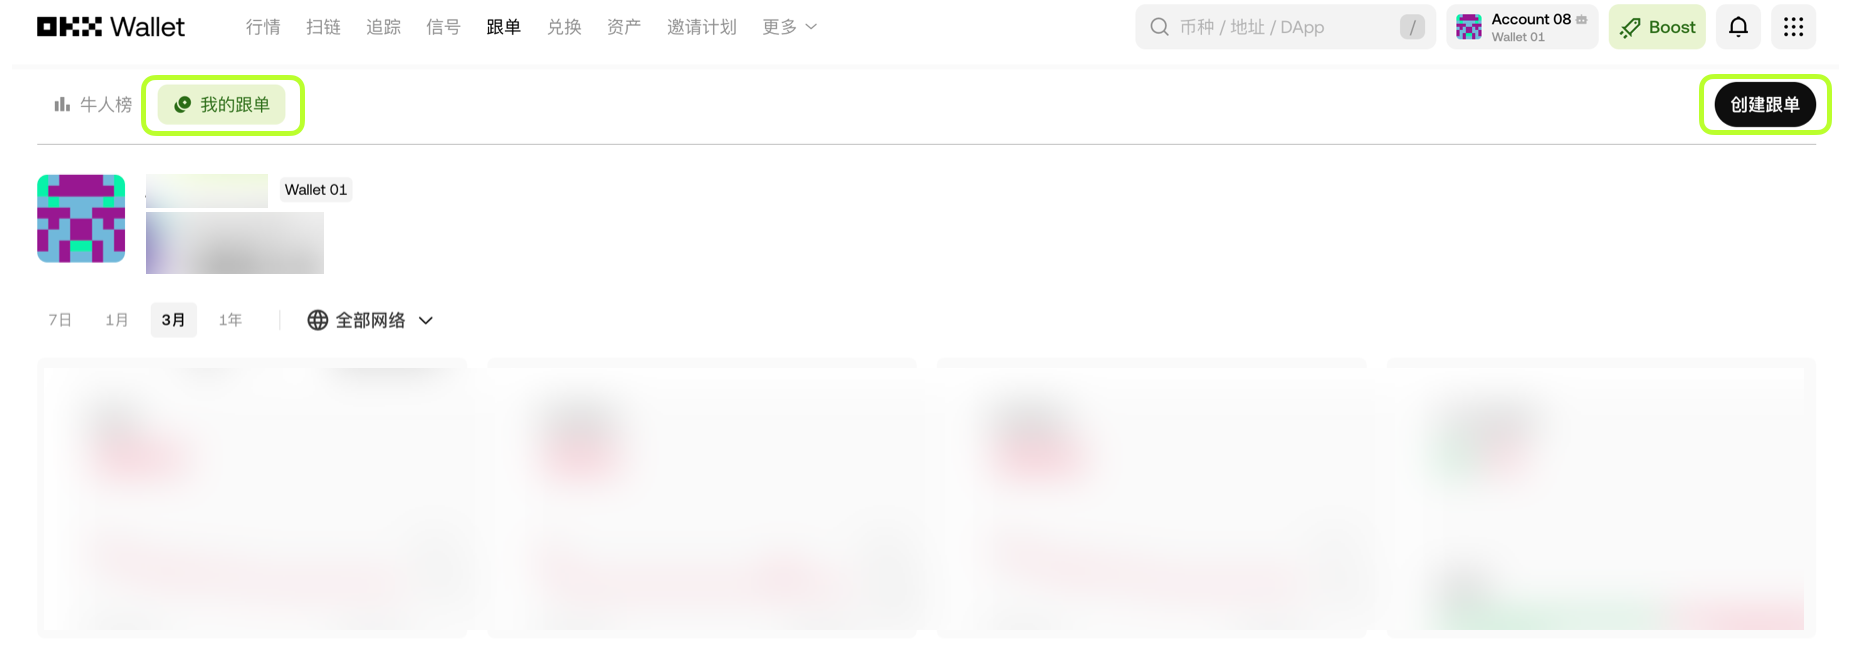
Task: Click the Account 08 avatar icon
Action: (1468, 27)
